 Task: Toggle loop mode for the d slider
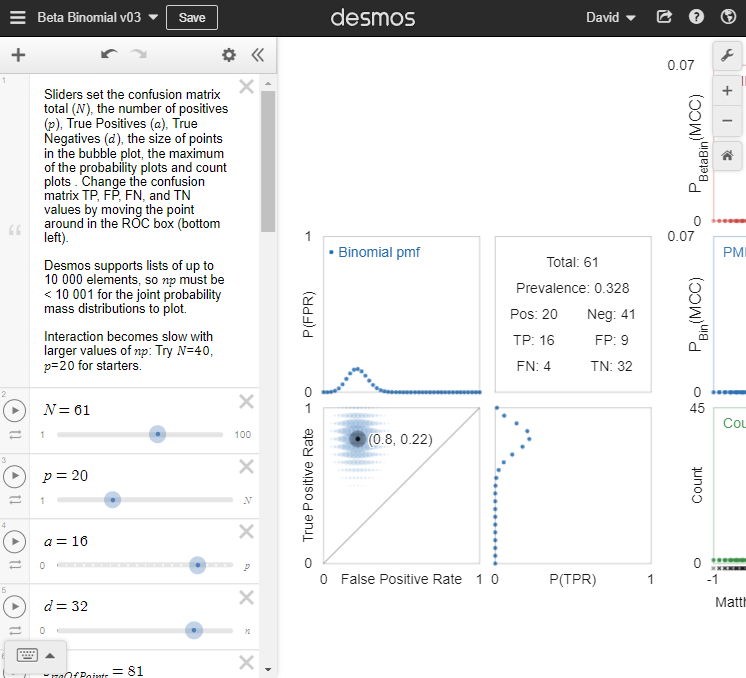tap(15, 630)
